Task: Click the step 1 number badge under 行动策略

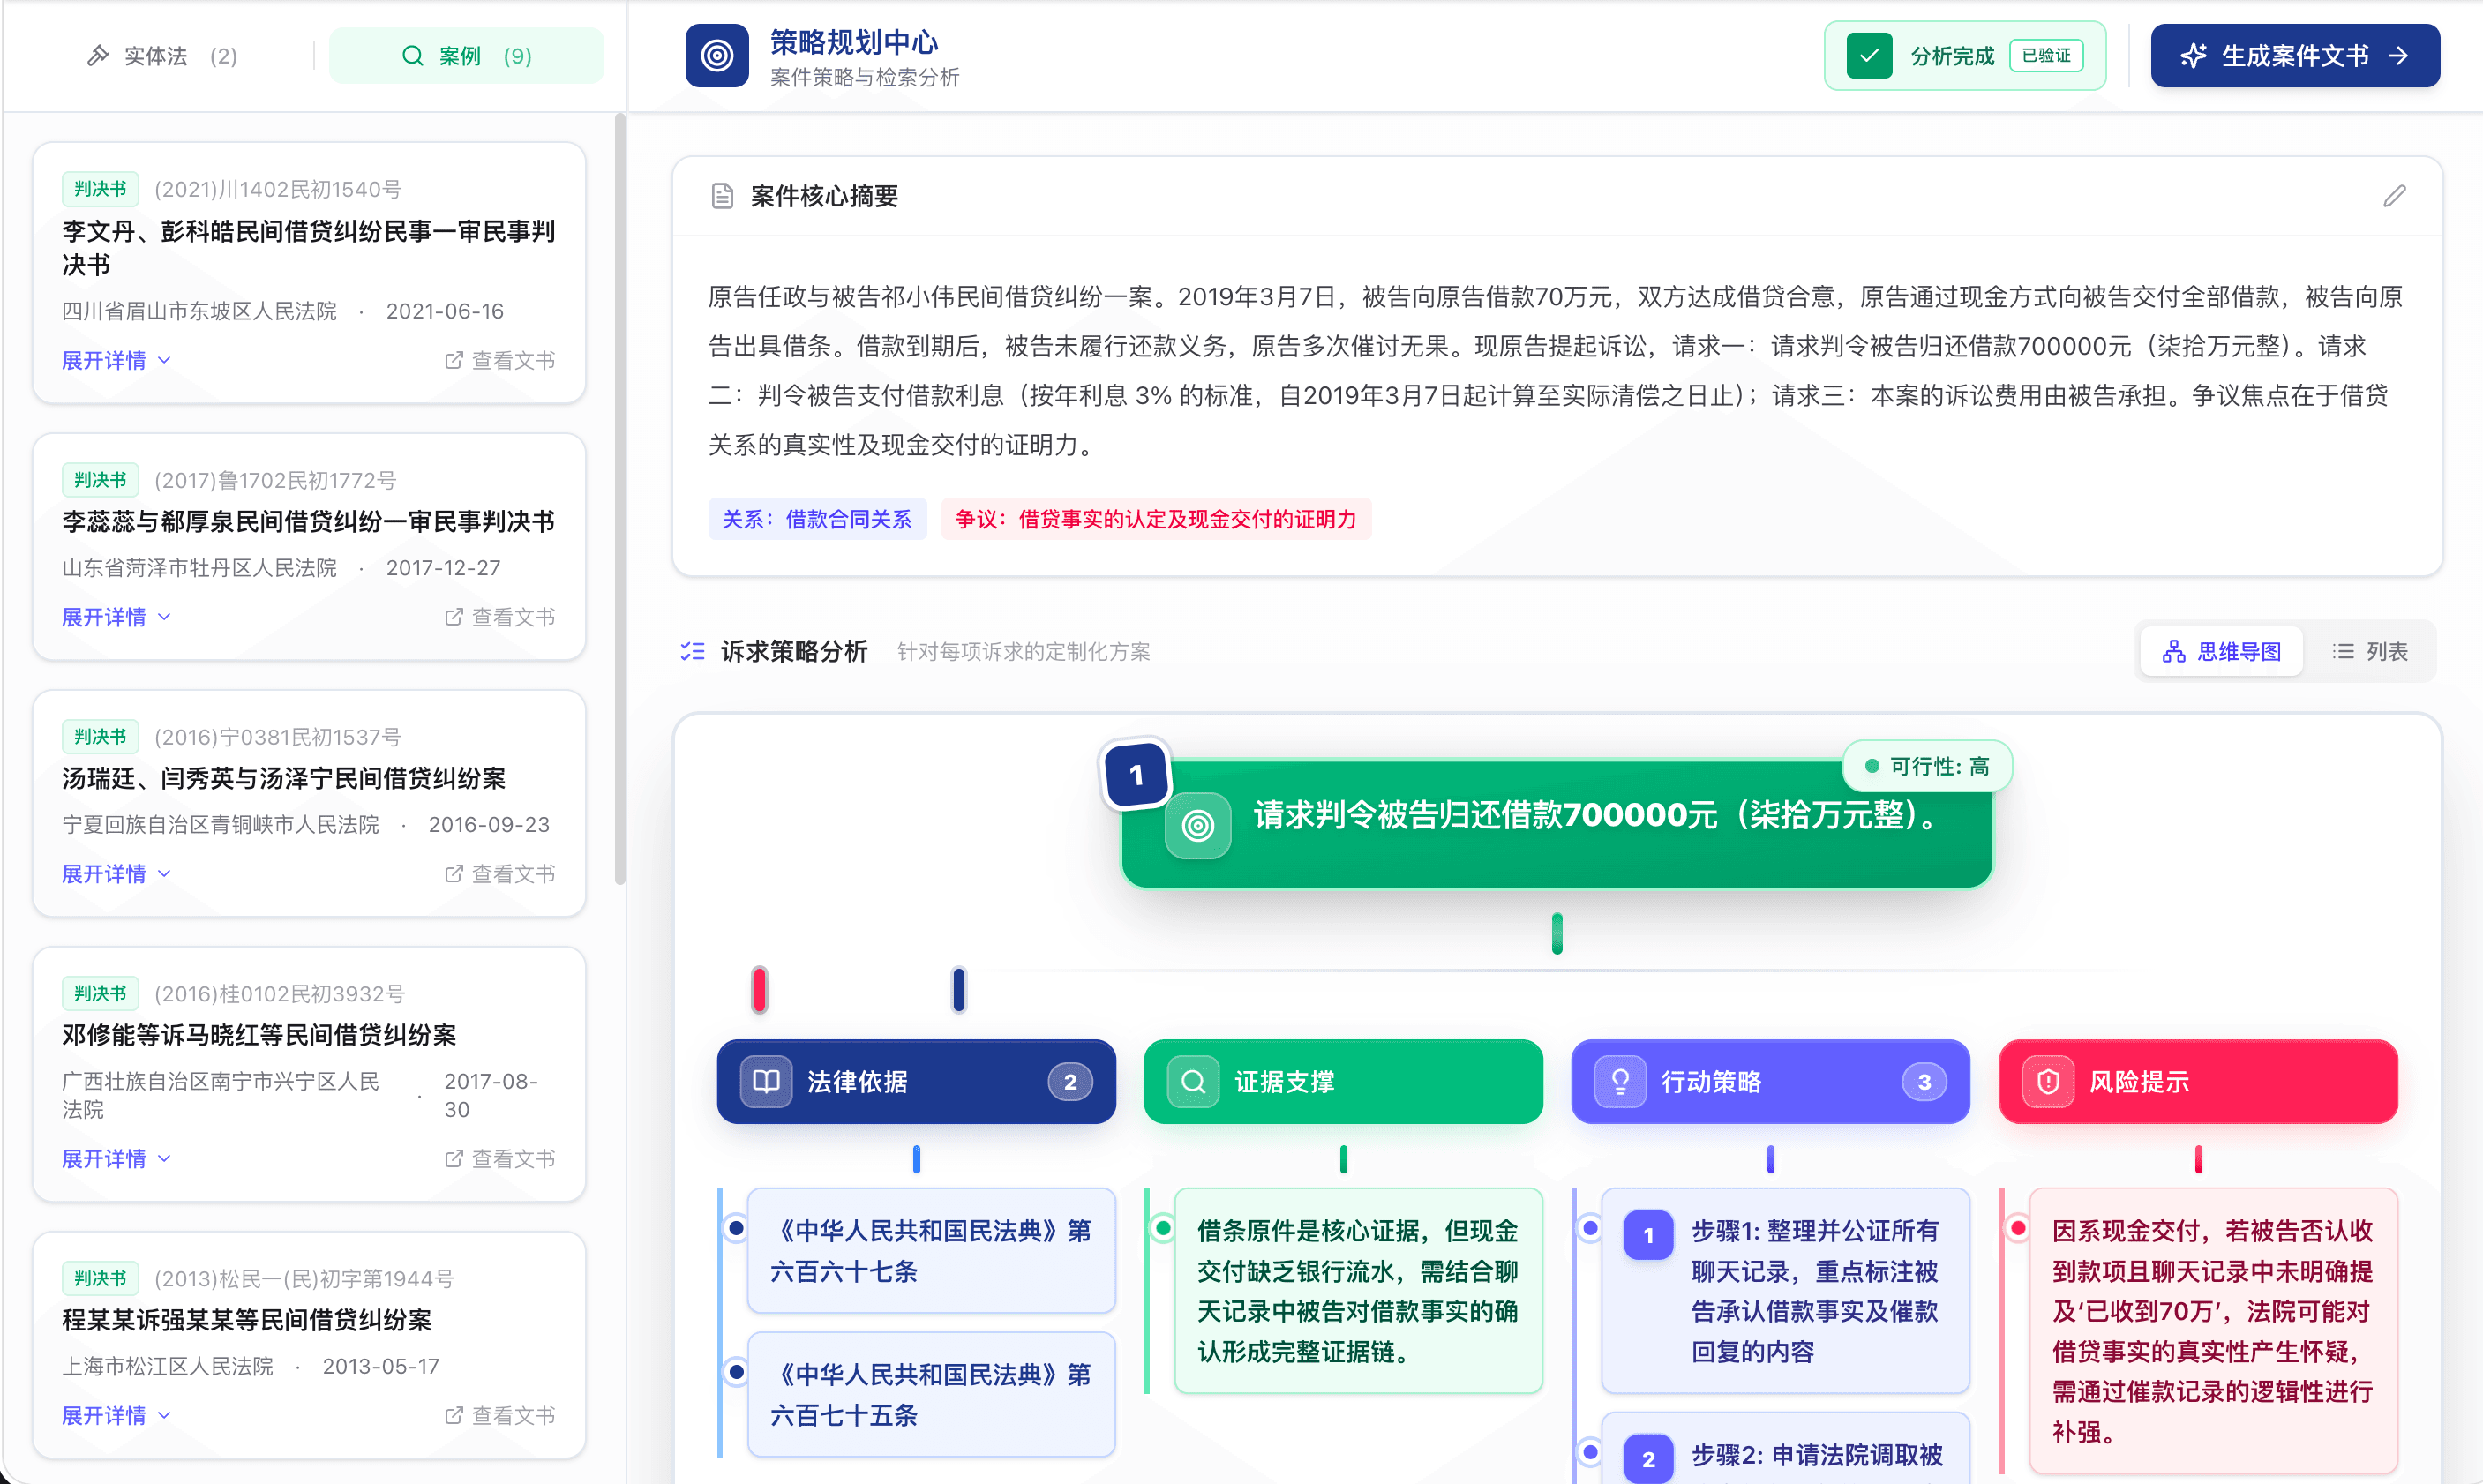Action: point(1648,1235)
